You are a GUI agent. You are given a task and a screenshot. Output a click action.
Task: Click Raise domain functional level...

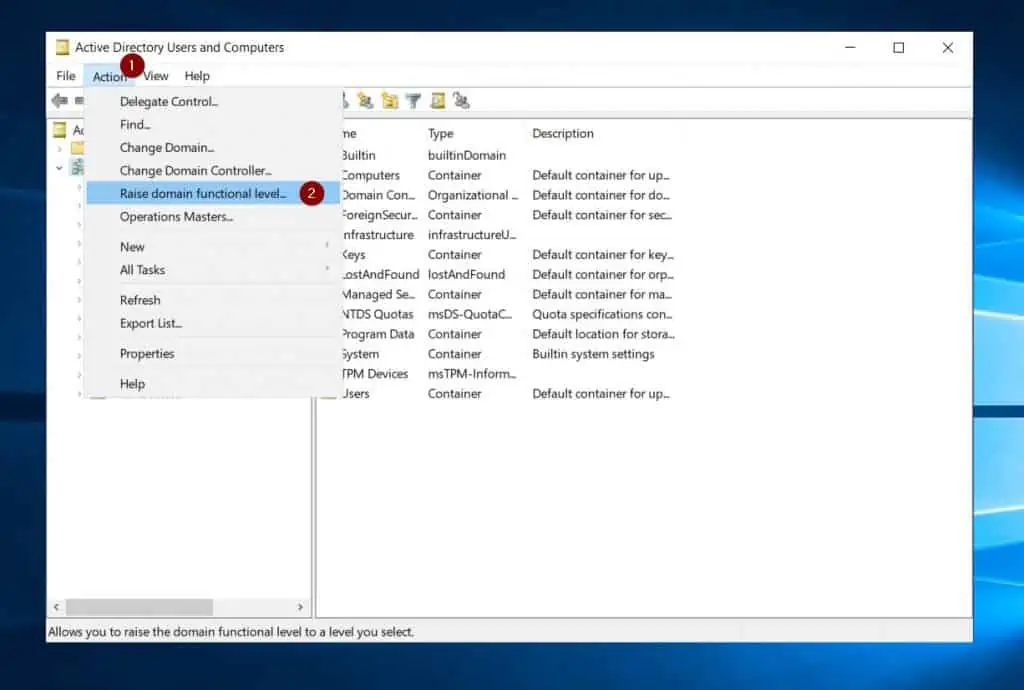click(x=214, y=193)
